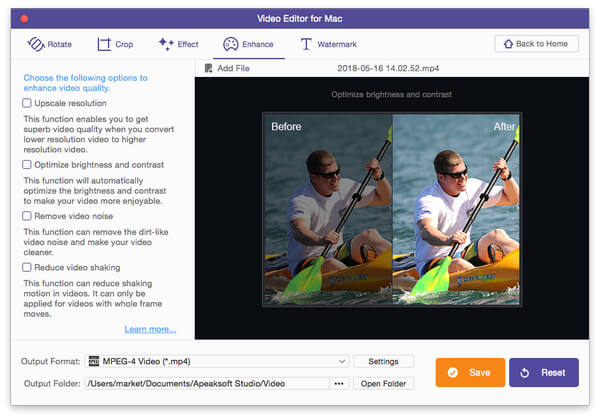The height and width of the screenshot is (419, 600).
Task: Click the Enhance palette icon
Action: pos(231,44)
